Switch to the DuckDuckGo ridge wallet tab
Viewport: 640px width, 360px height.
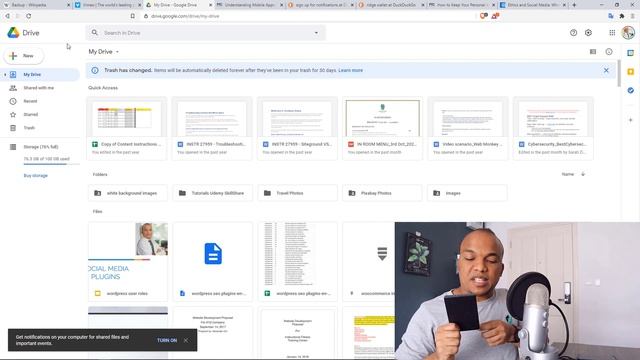click(x=391, y=5)
